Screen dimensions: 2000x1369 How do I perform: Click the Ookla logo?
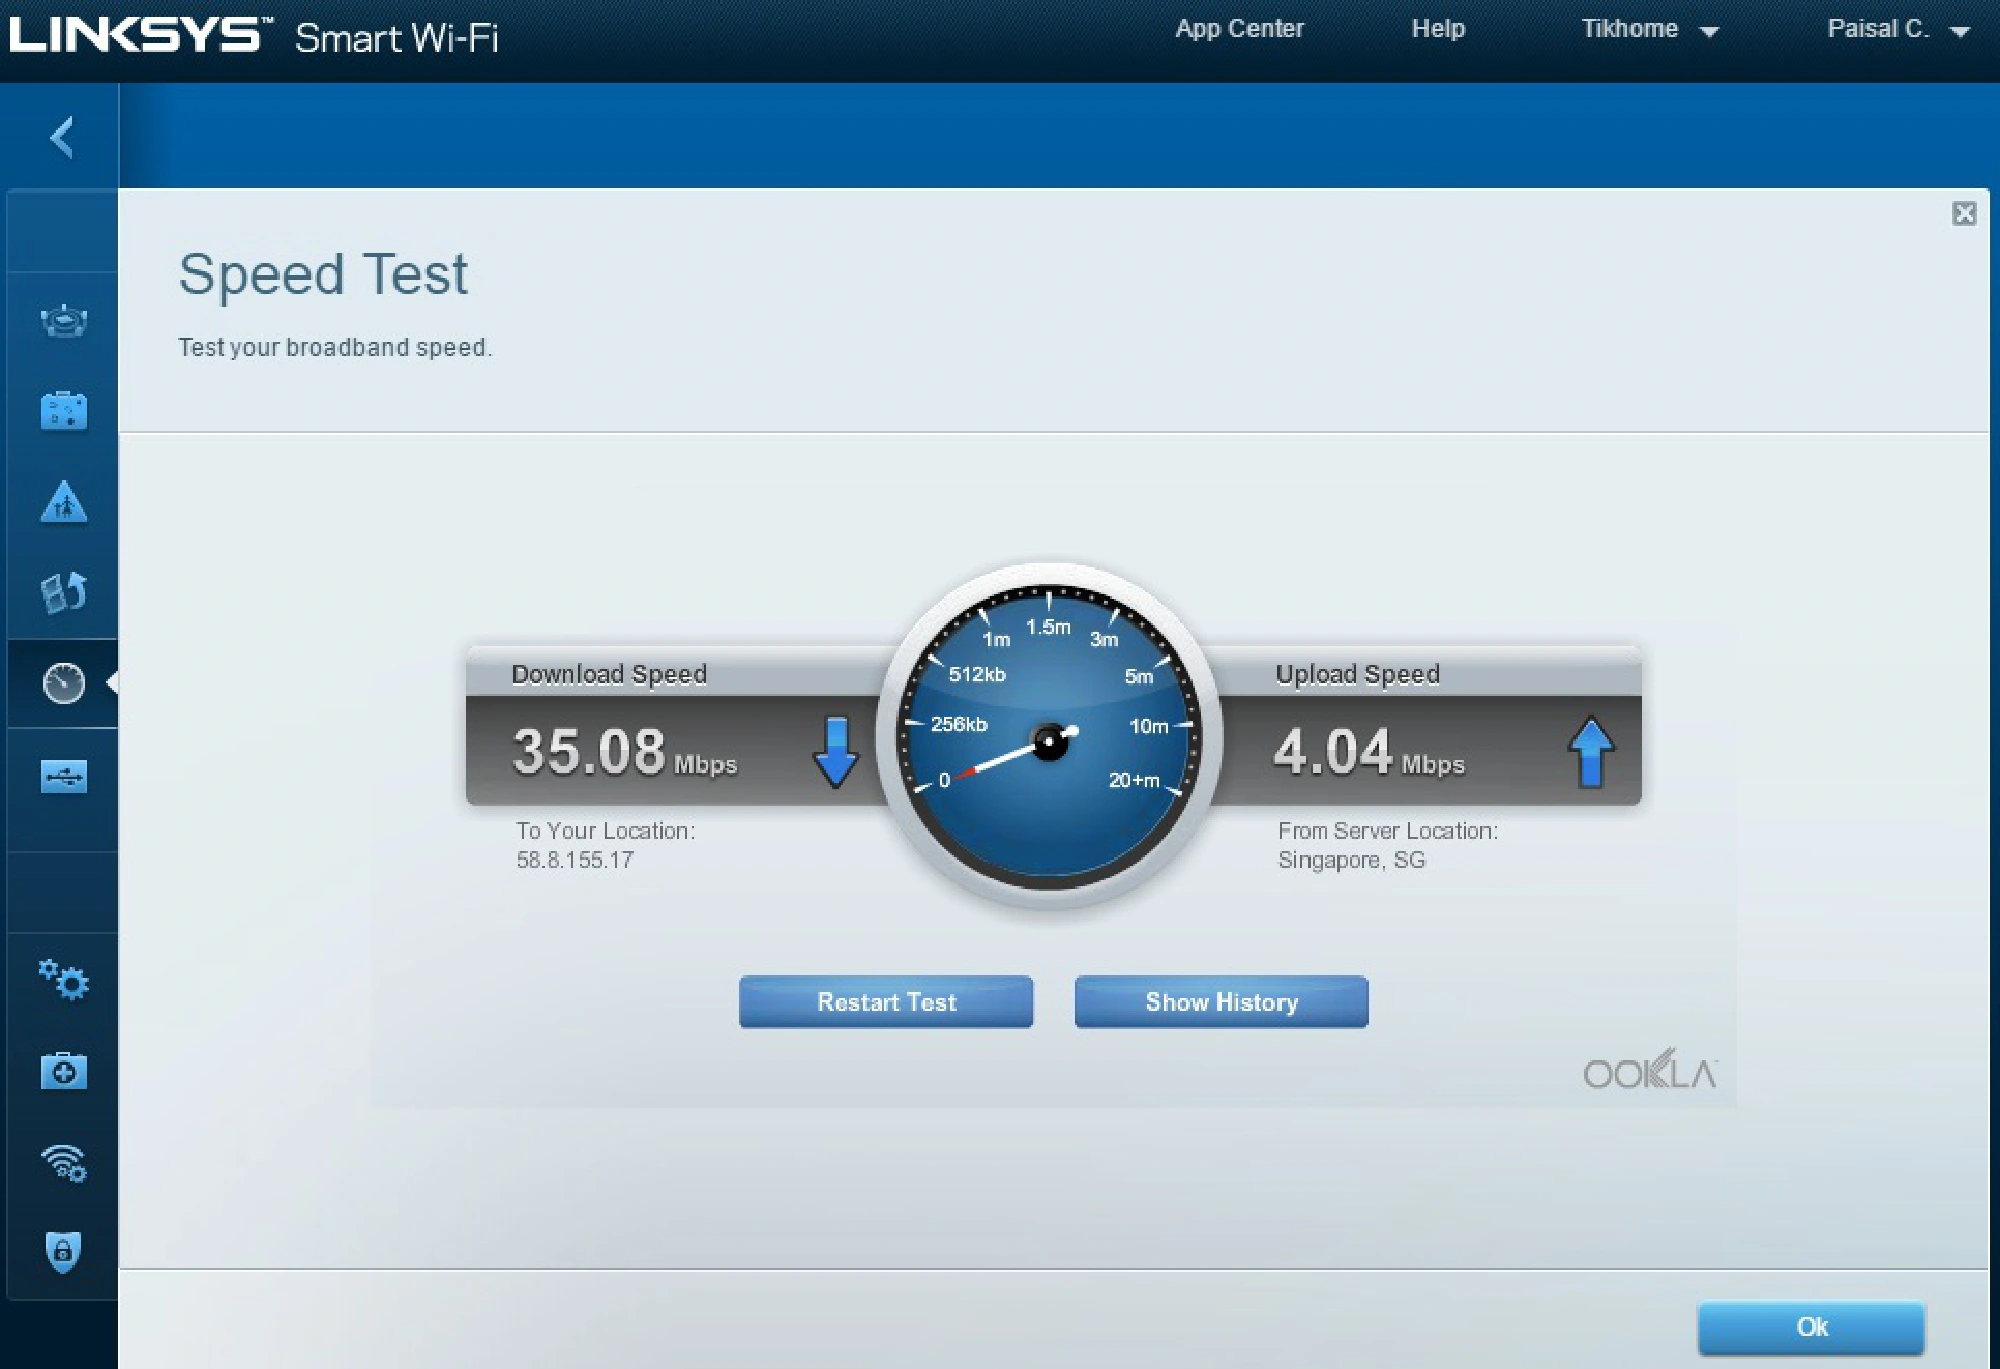tap(1650, 1071)
